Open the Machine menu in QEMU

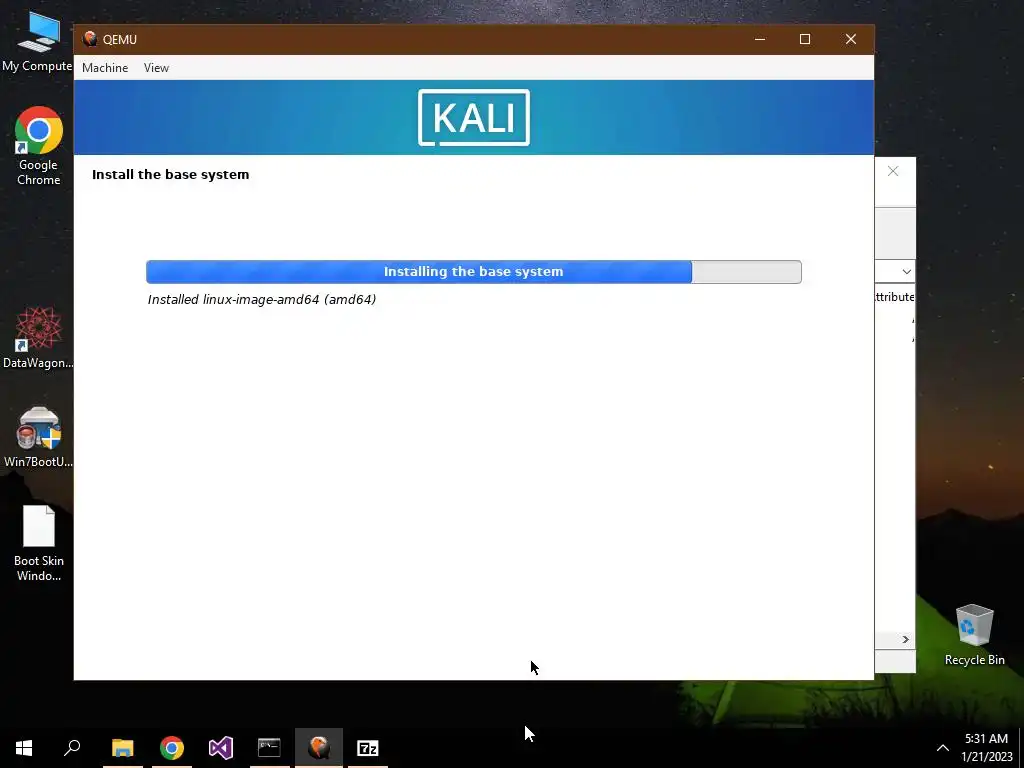click(x=104, y=68)
